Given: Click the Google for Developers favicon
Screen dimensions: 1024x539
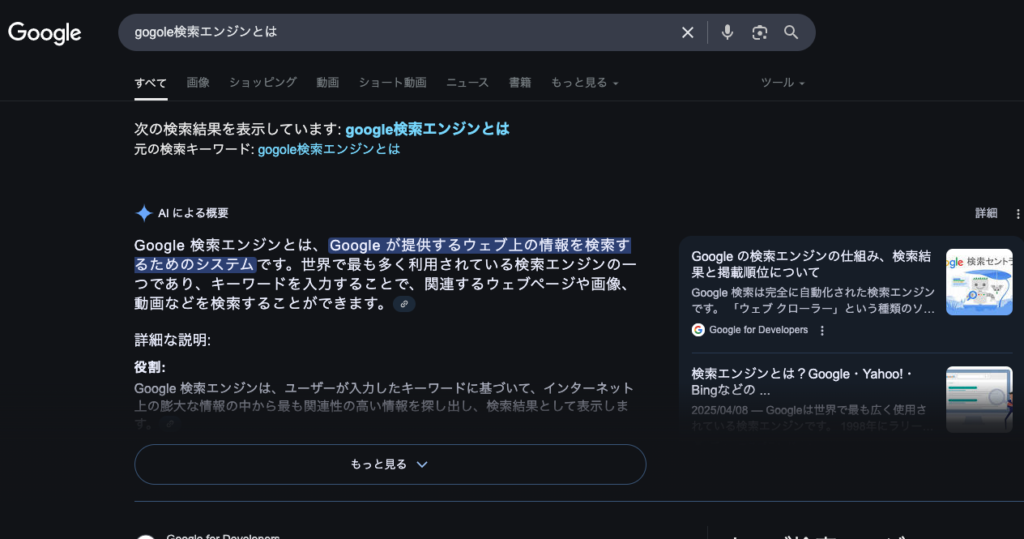Looking at the screenshot, I should point(698,330).
